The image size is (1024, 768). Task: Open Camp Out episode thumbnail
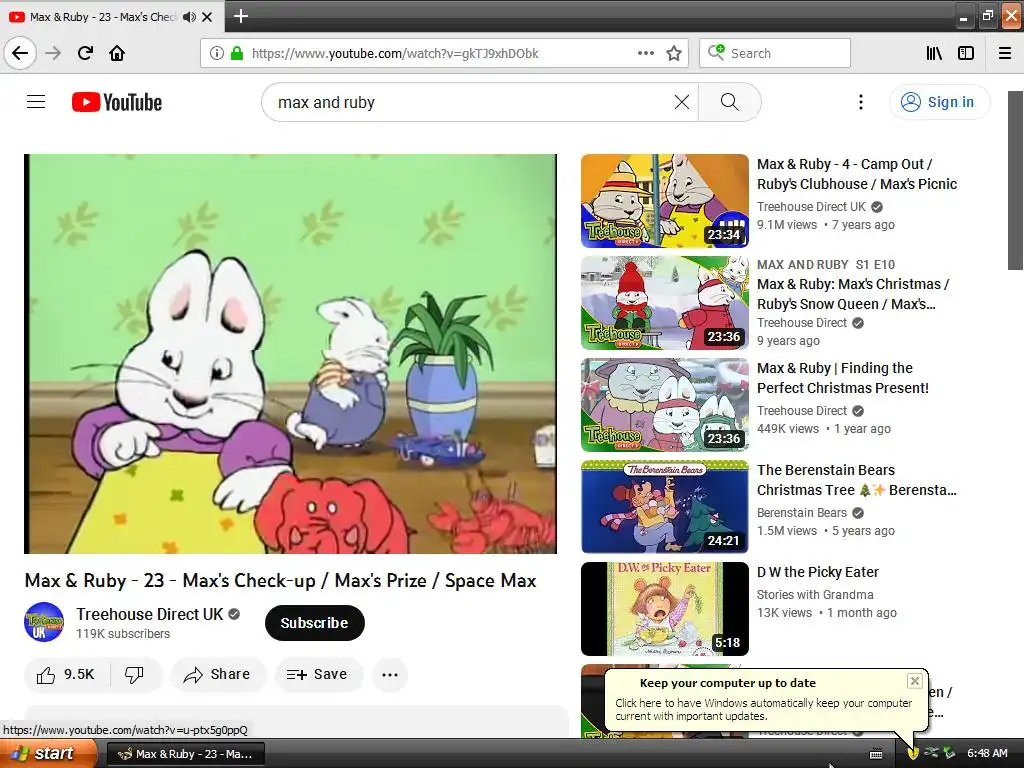665,200
